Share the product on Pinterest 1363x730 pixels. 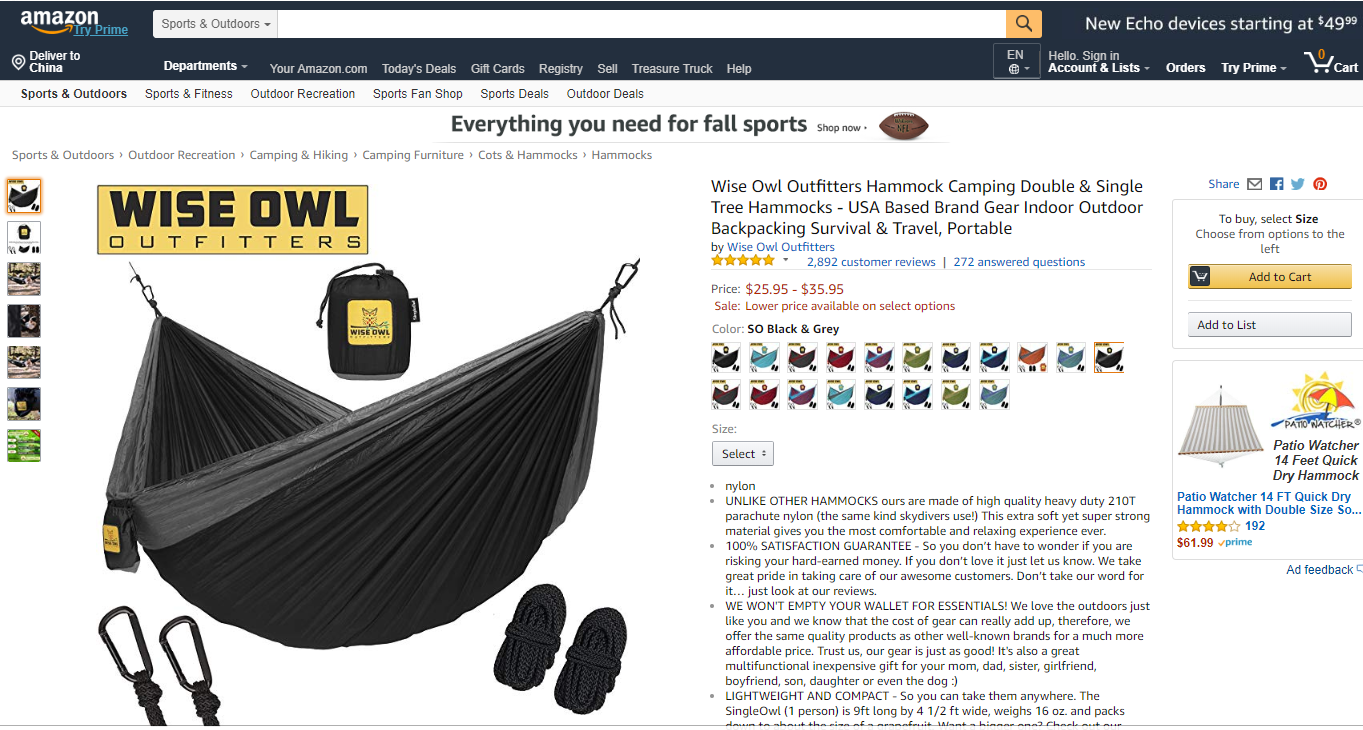coord(1320,184)
